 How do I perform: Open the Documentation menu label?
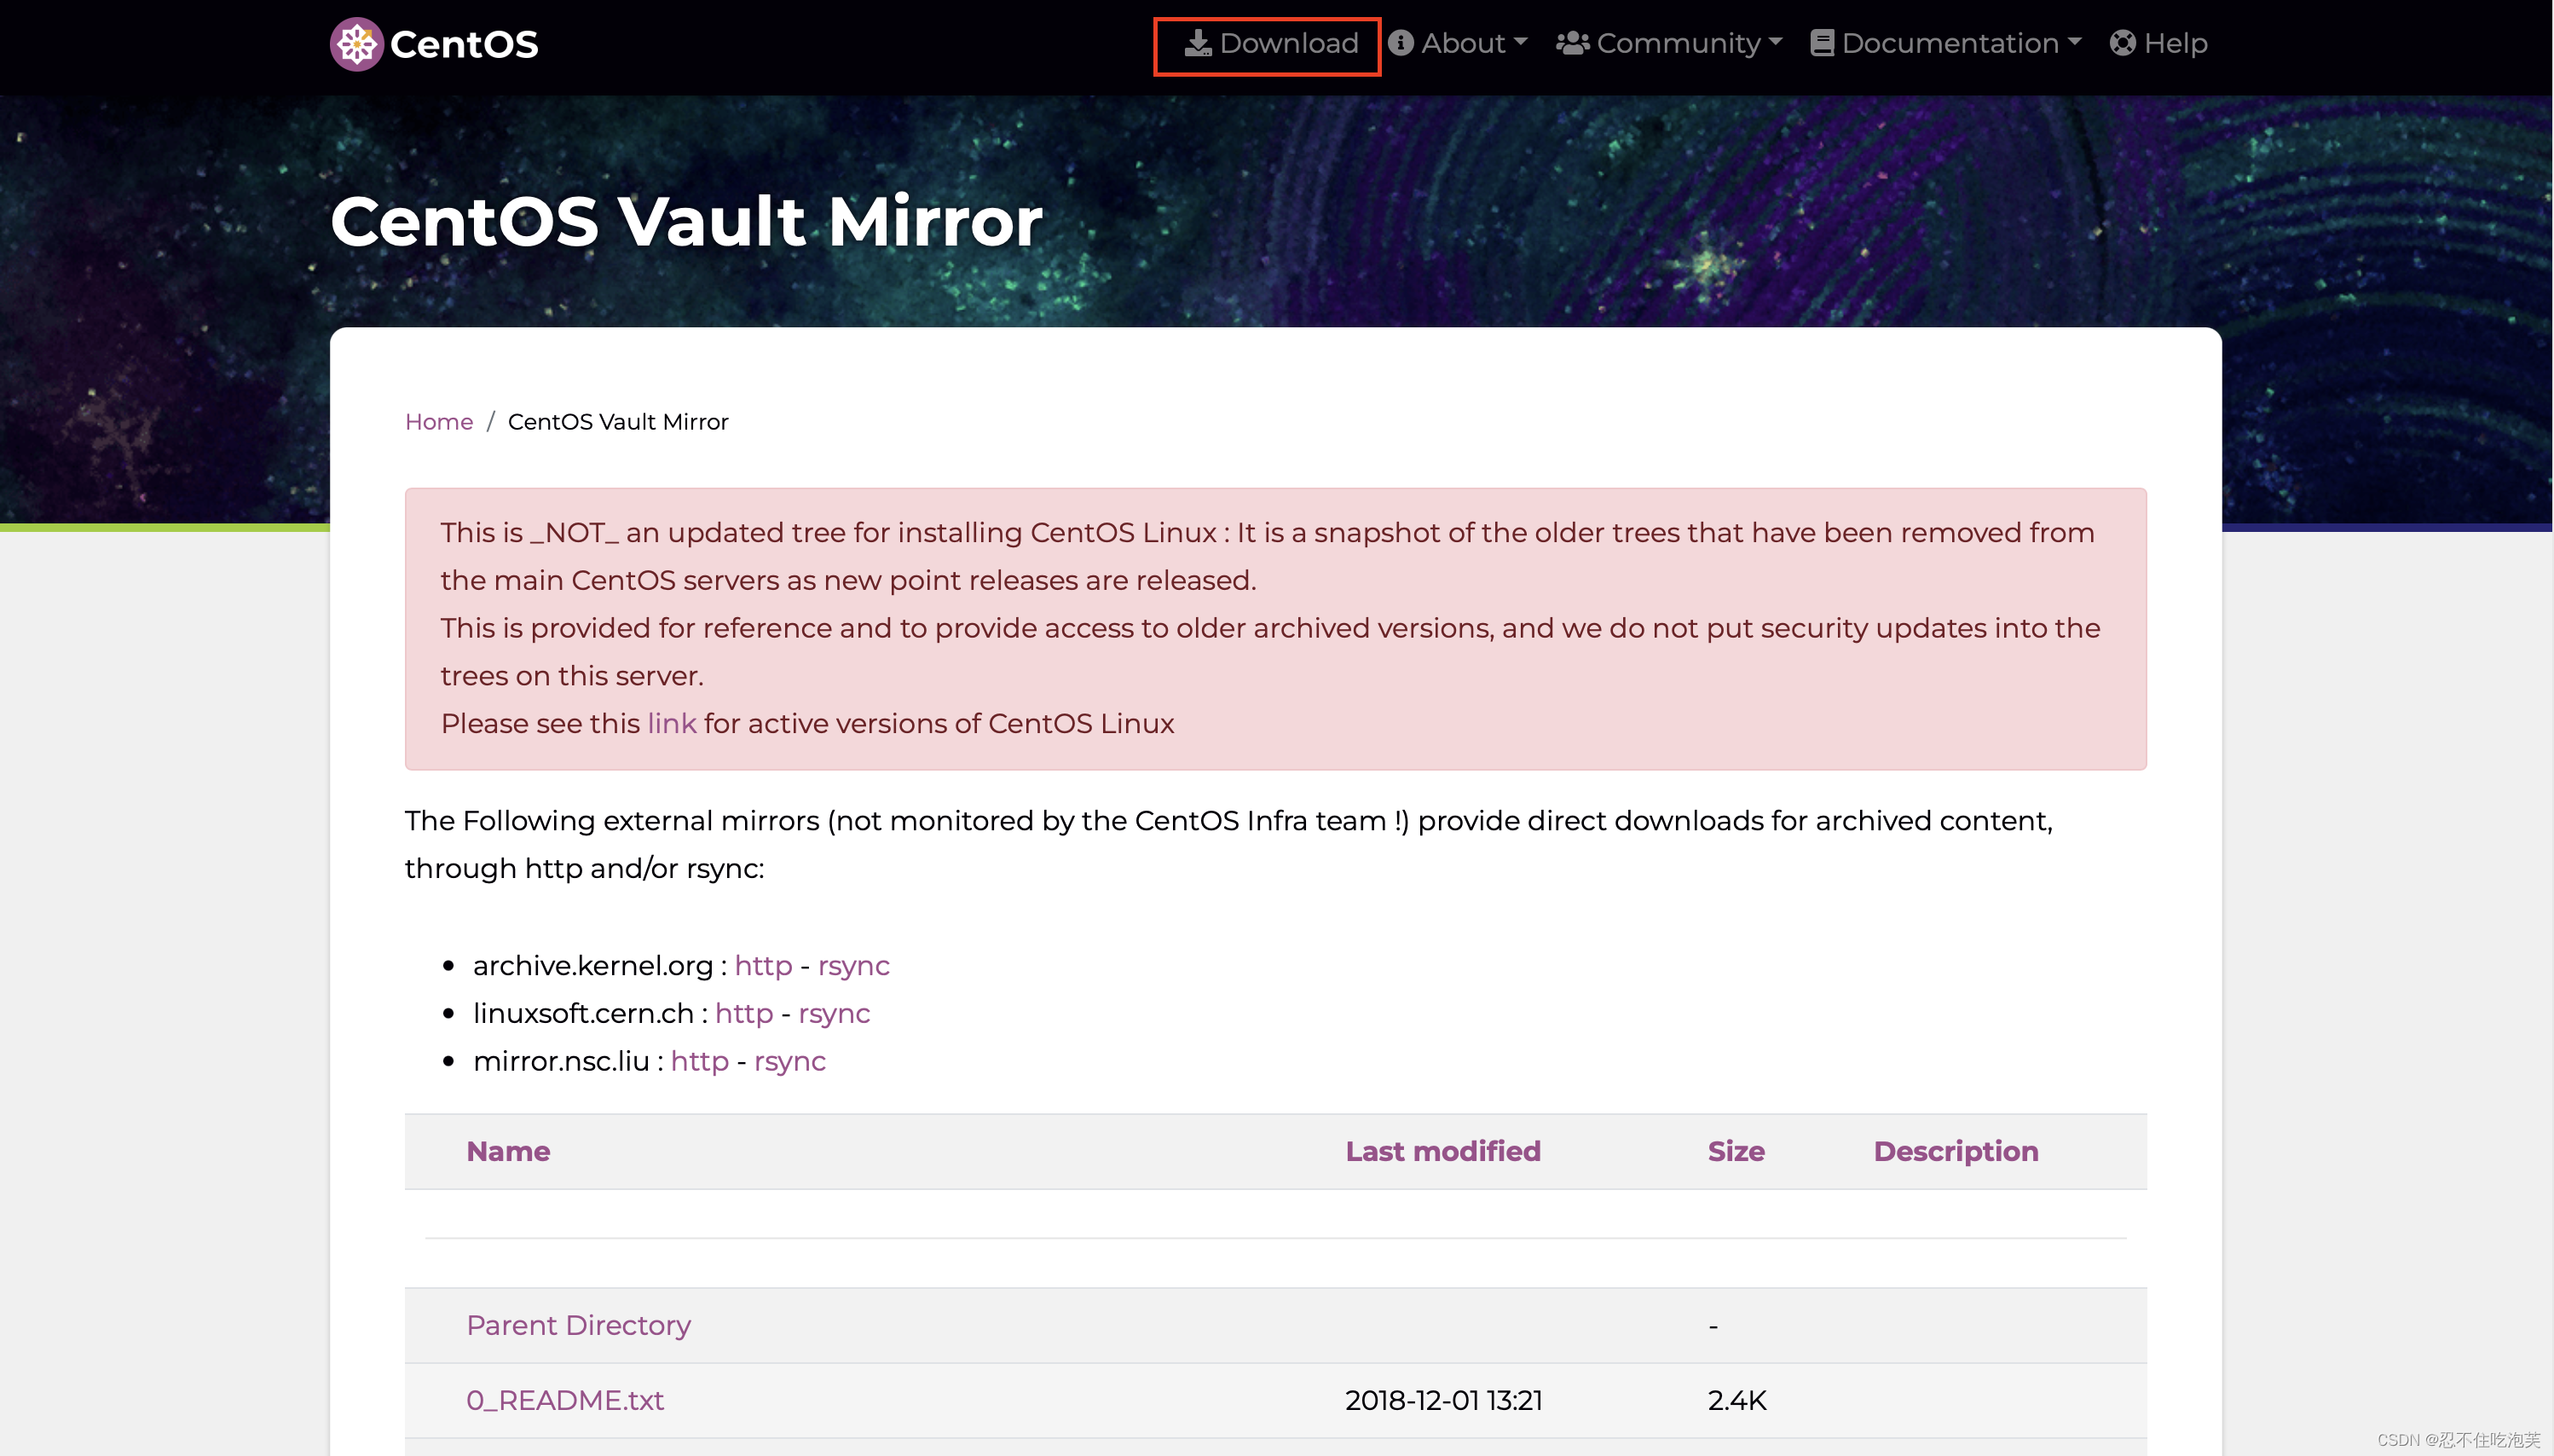point(1950,44)
